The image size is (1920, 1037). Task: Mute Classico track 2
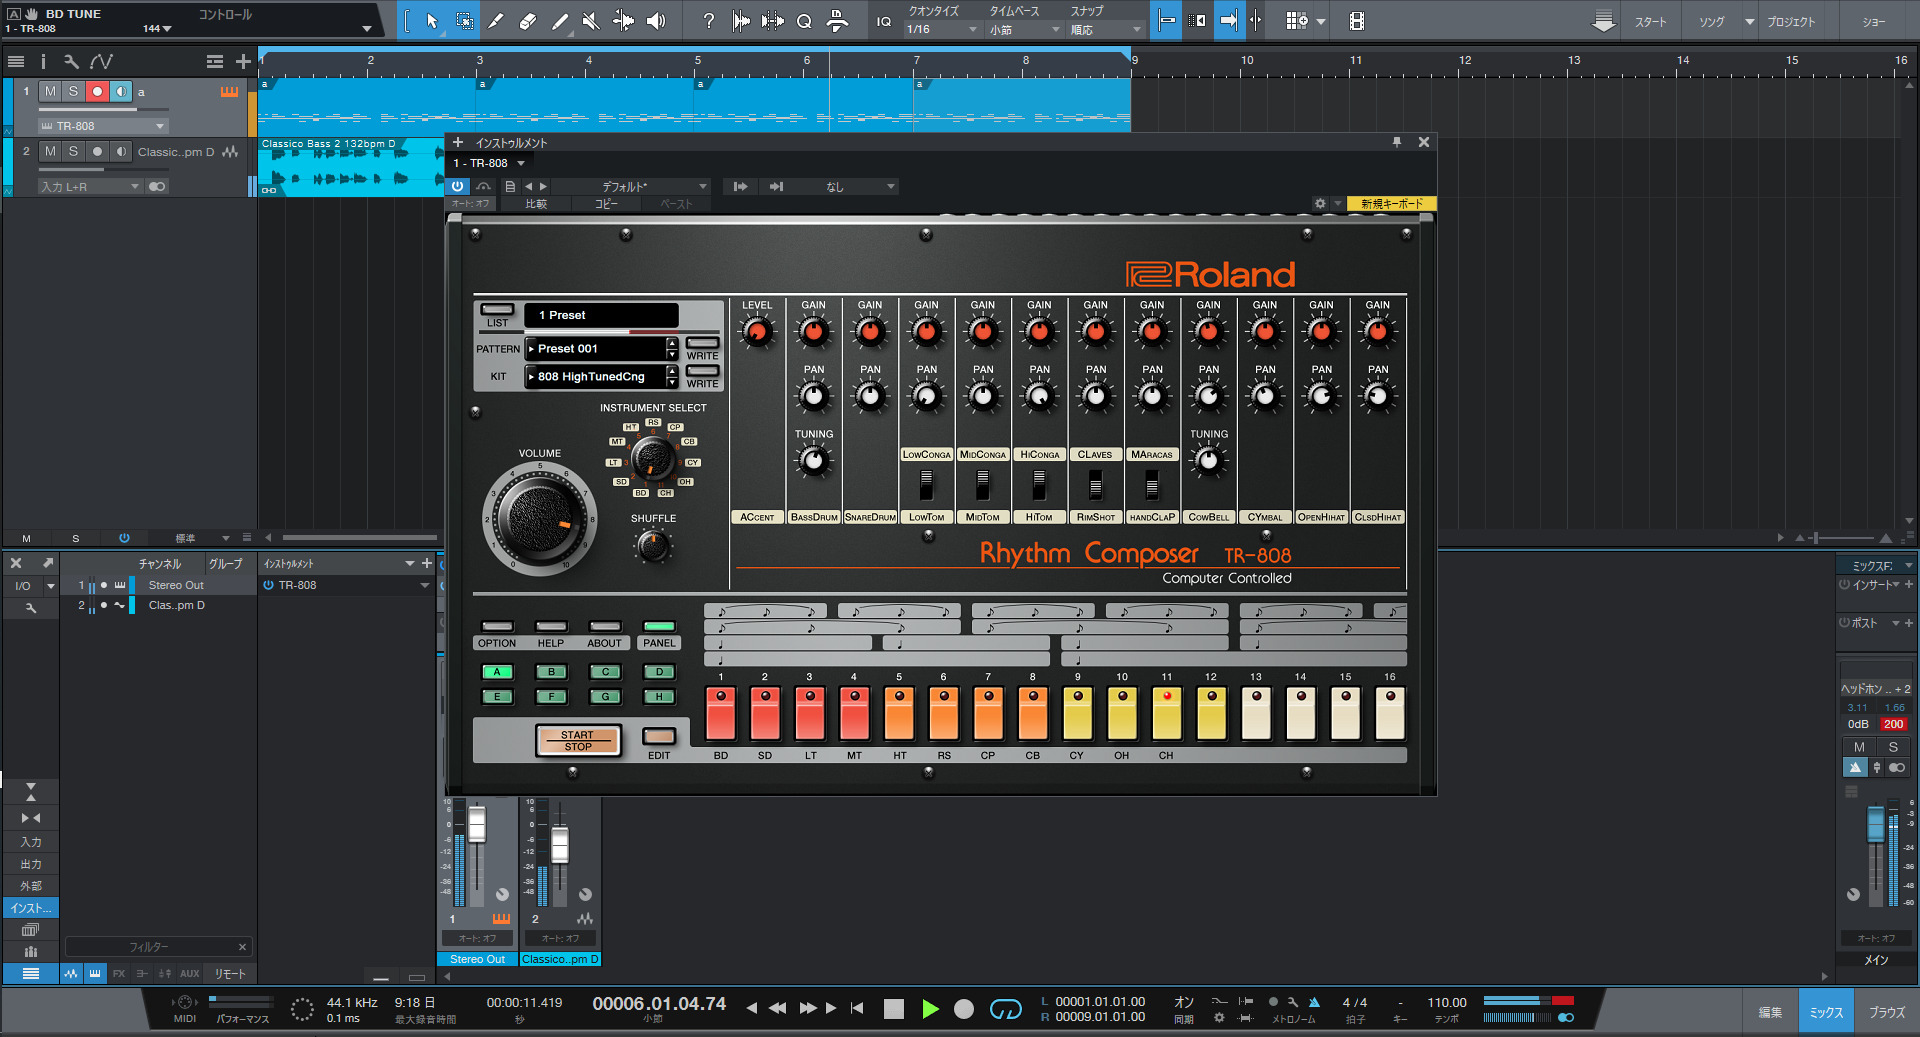pyautogui.click(x=50, y=152)
